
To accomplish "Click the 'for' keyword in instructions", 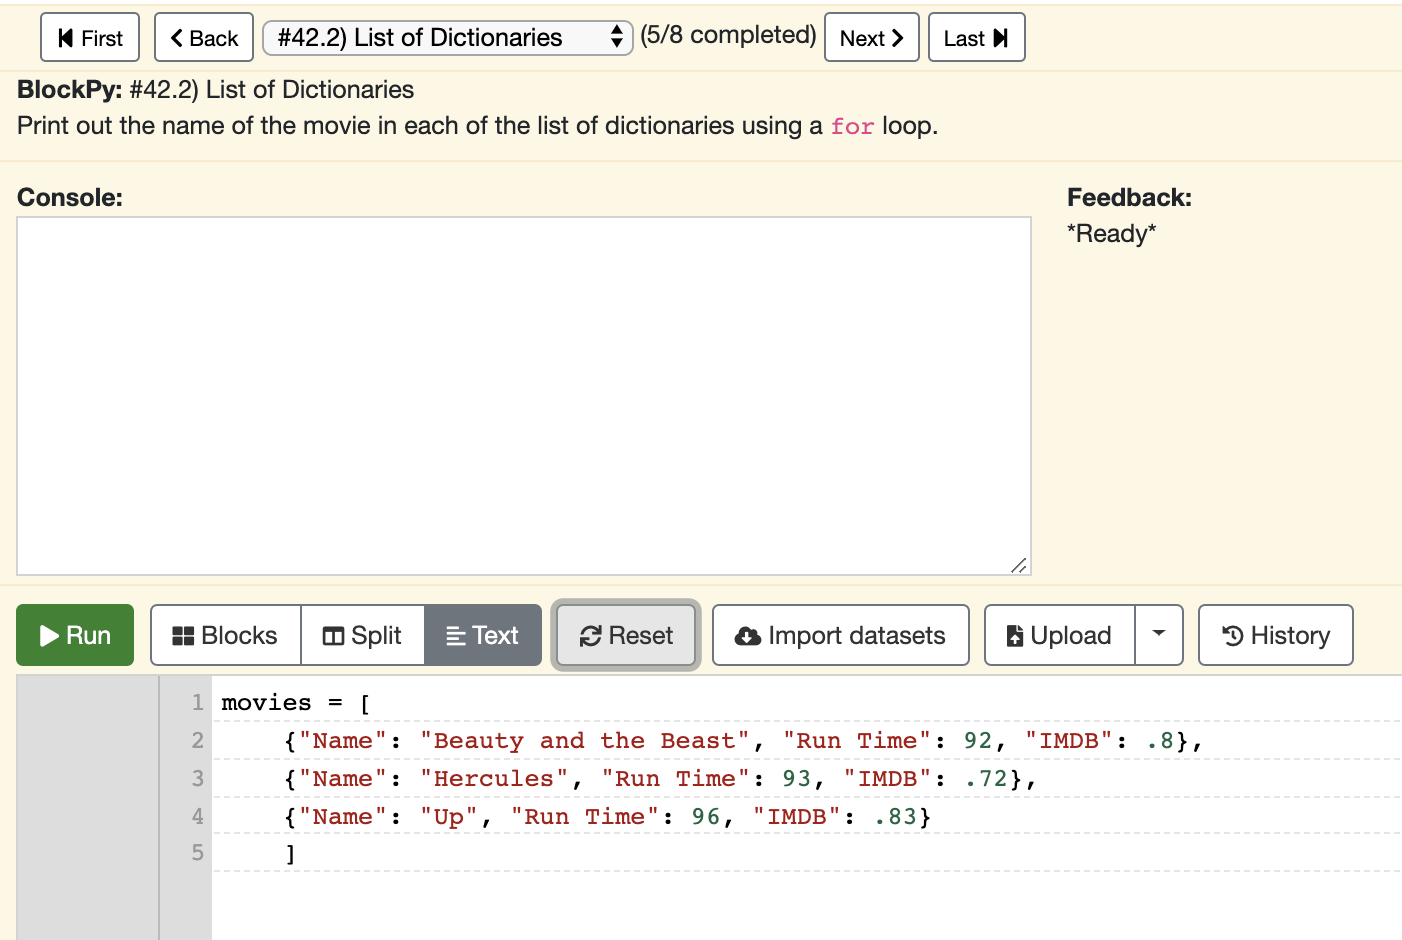I will point(852,127).
